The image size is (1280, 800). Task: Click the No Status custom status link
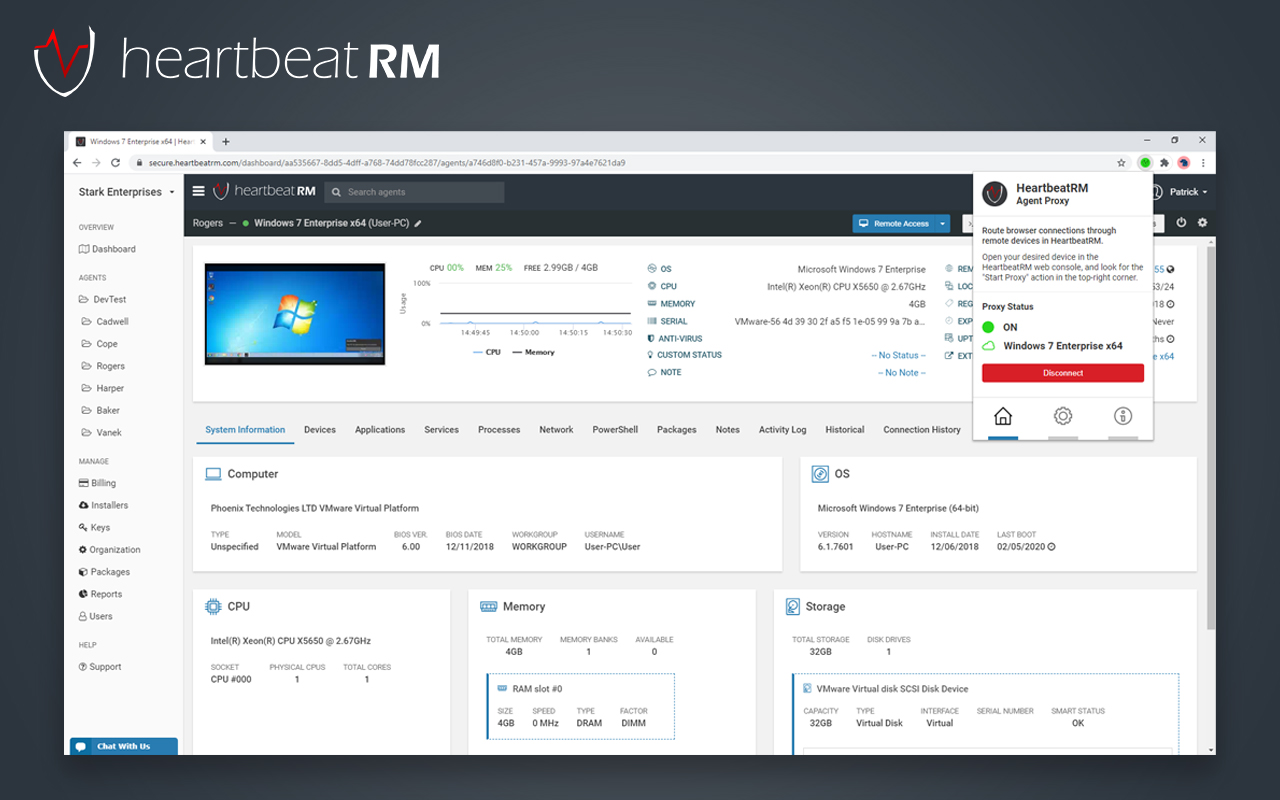[899, 355]
